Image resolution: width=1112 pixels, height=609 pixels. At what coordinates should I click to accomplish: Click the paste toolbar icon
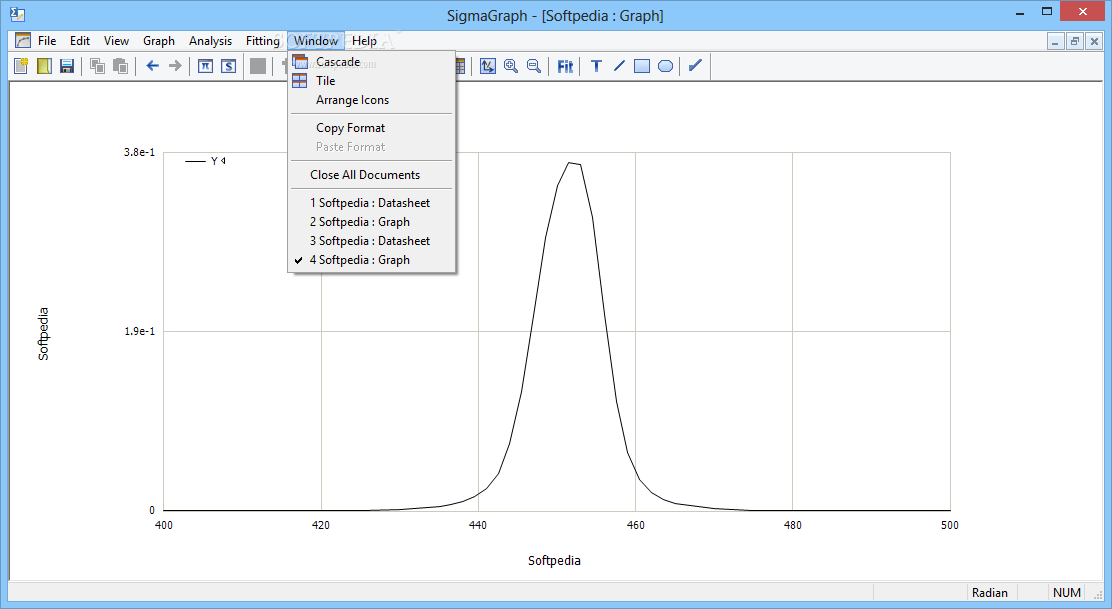click(121, 66)
